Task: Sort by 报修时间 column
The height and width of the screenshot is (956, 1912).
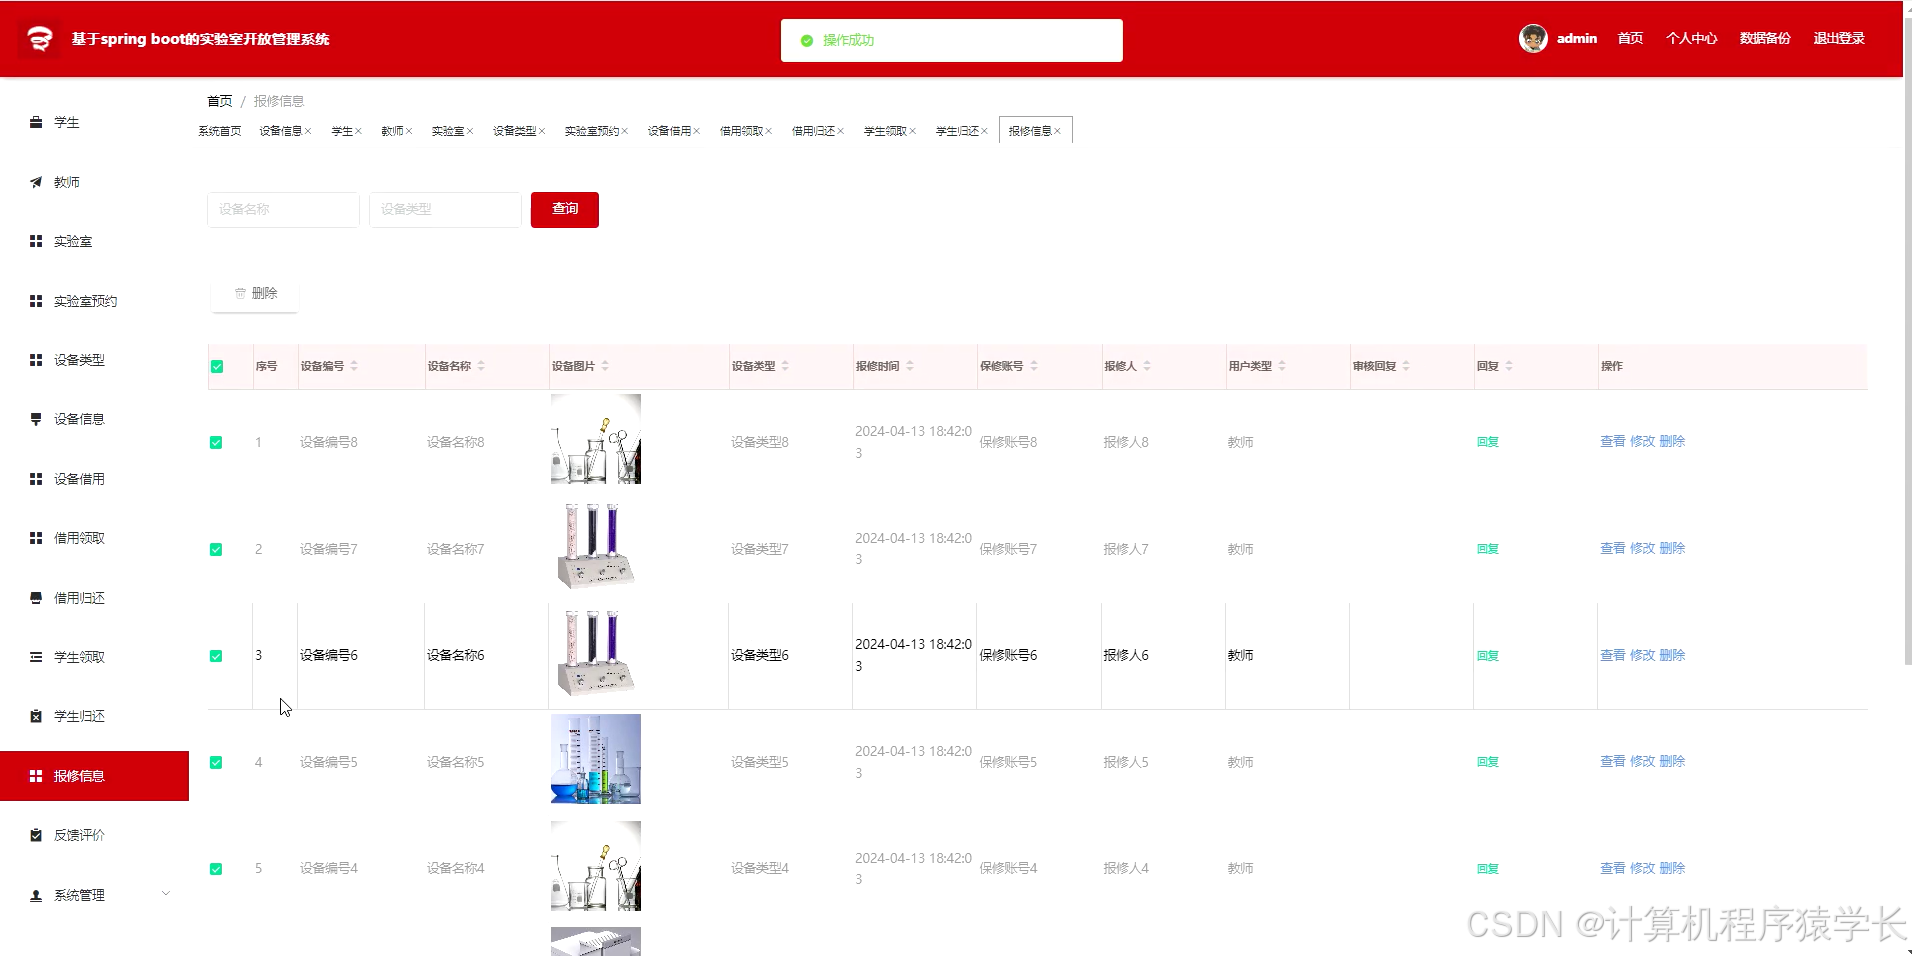Action: click(910, 366)
